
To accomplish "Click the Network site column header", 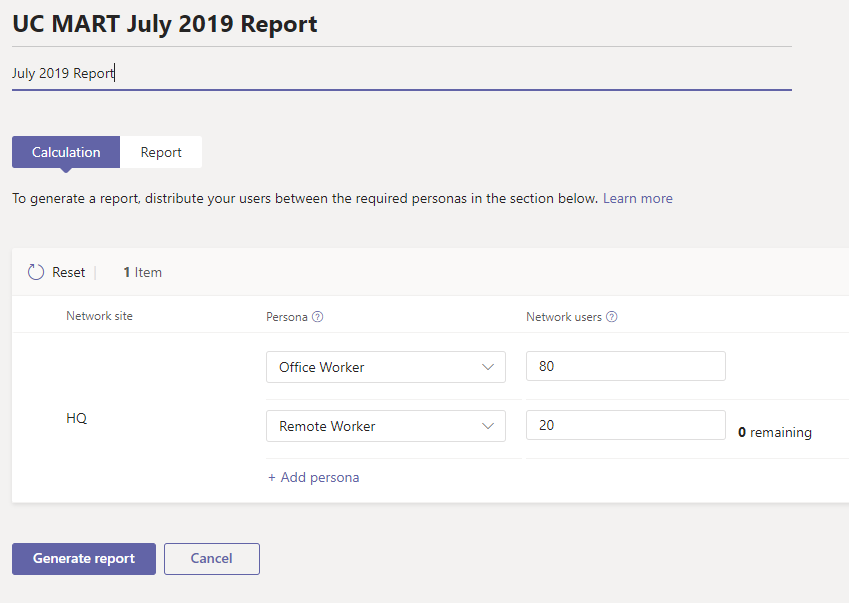I will (x=99, y=316).
